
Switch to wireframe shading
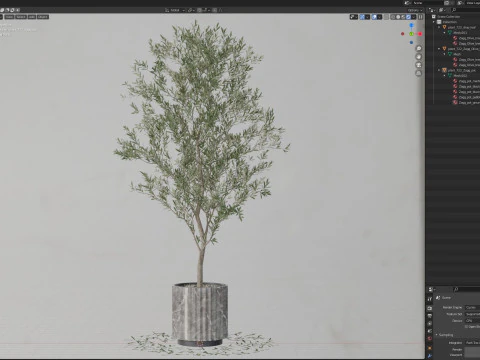click(393, 17)
